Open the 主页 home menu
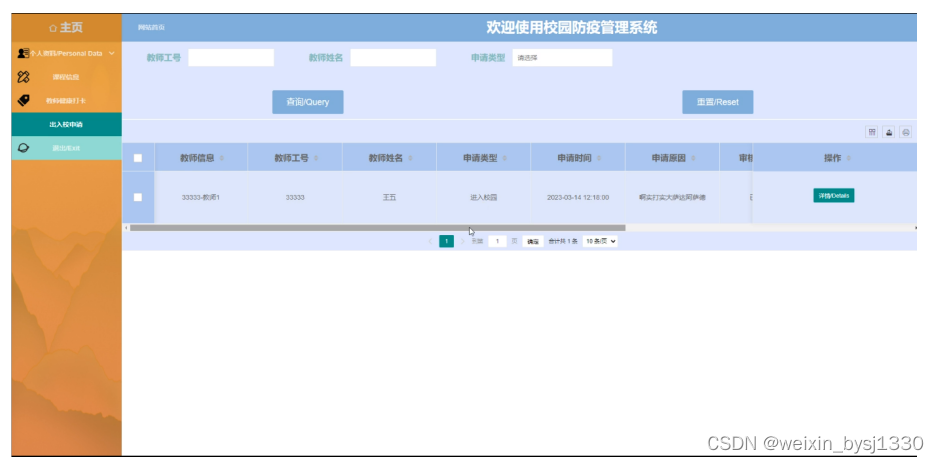Screen dimensions: 939x463 point(66,28)
